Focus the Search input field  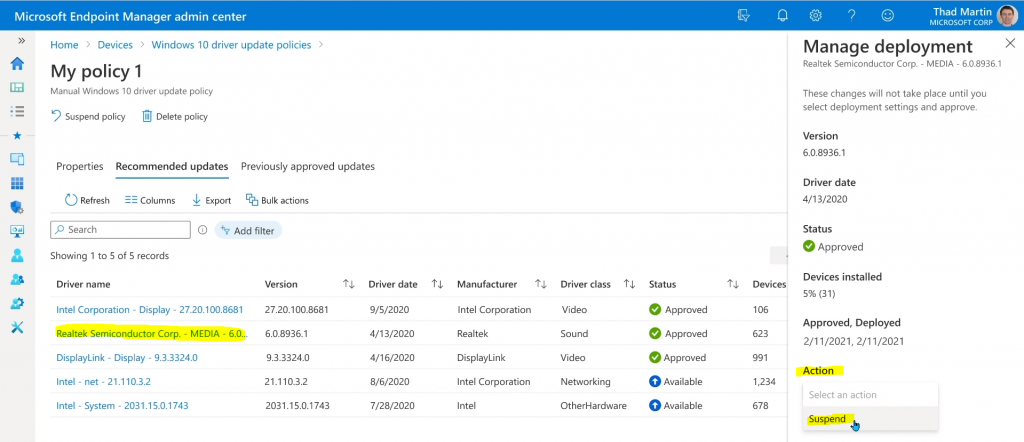[x=120, y=230]
